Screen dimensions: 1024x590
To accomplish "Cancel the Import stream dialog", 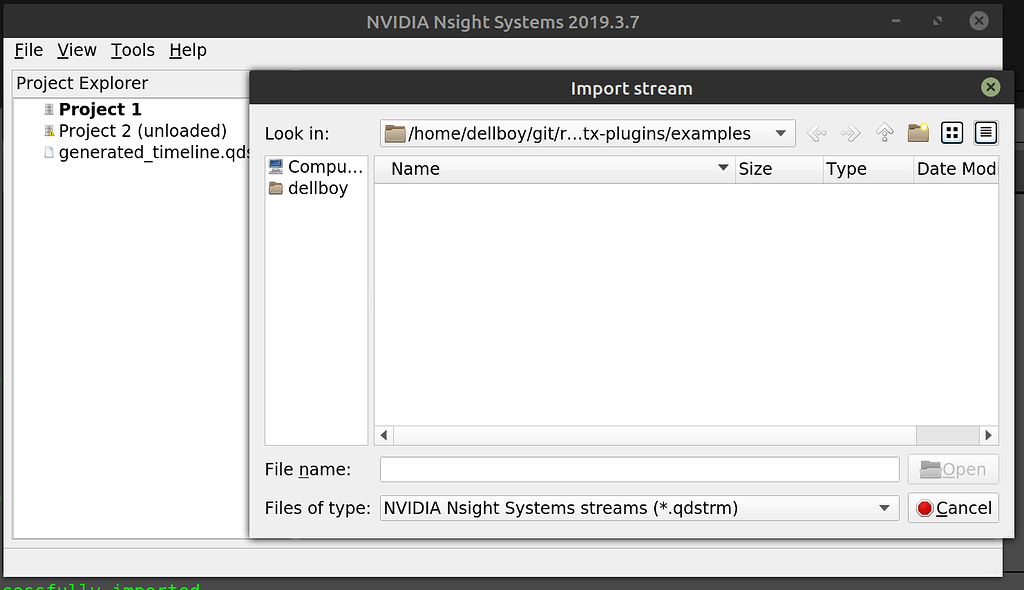I will pyautogui.click(x=953, y=507).
